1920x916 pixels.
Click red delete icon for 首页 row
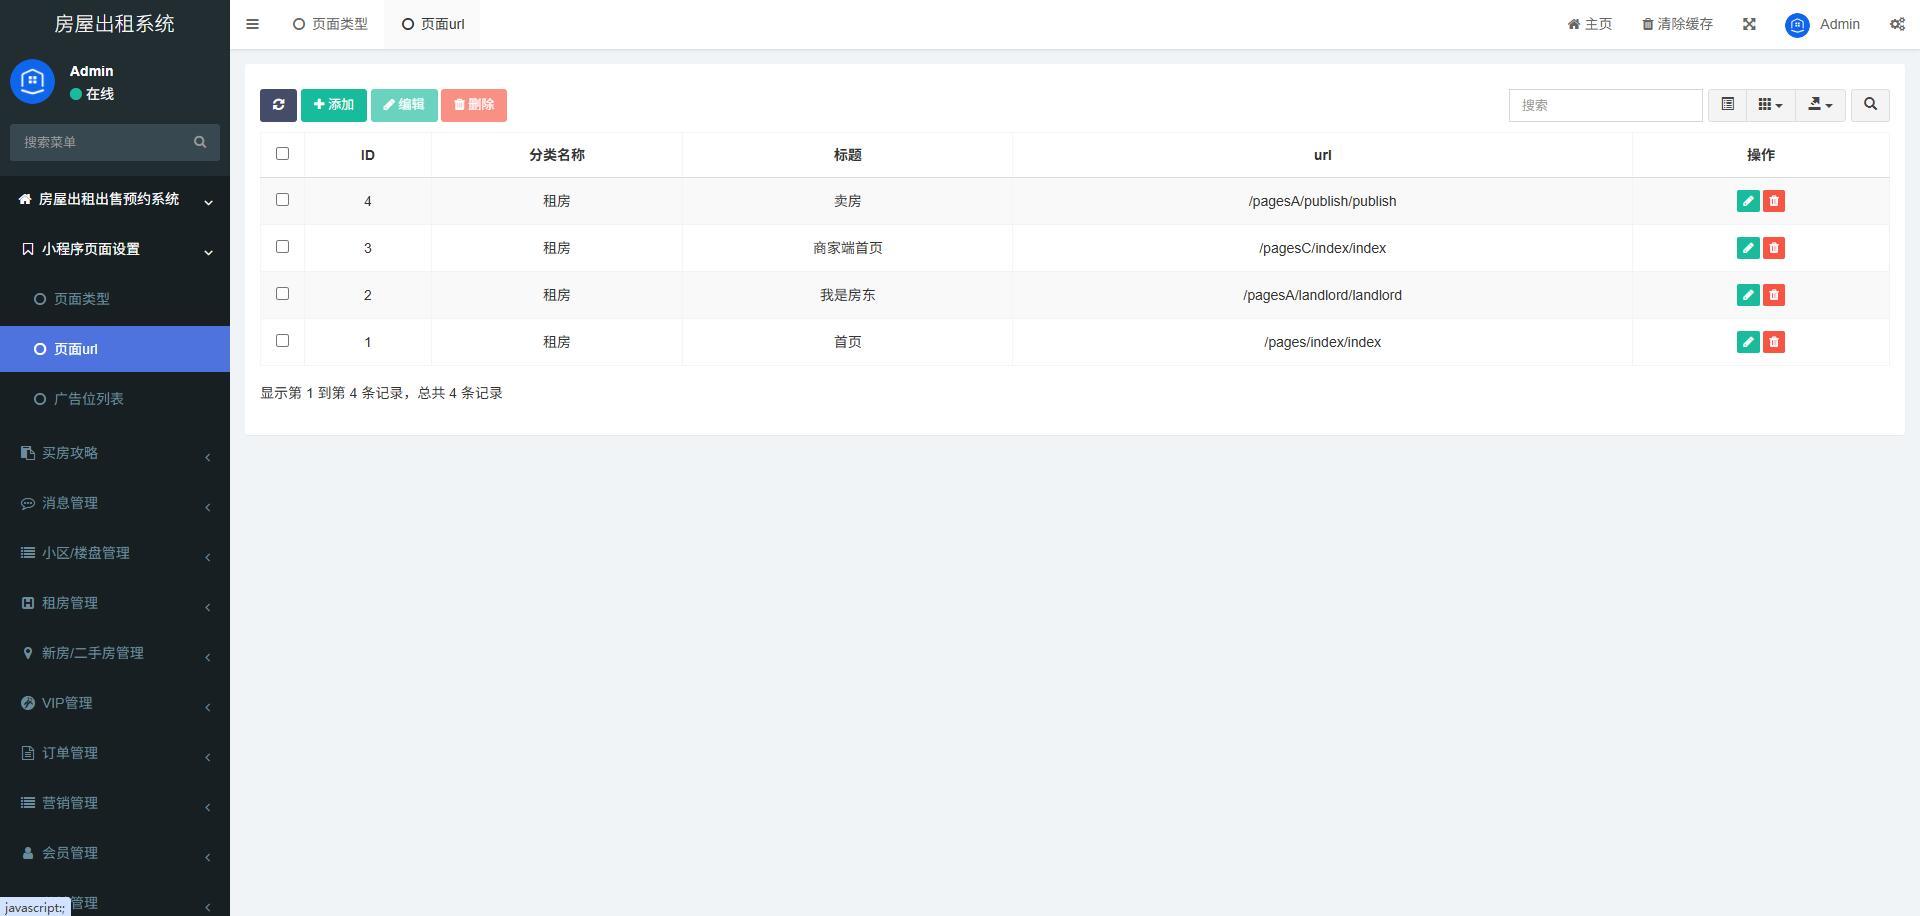1774,342
